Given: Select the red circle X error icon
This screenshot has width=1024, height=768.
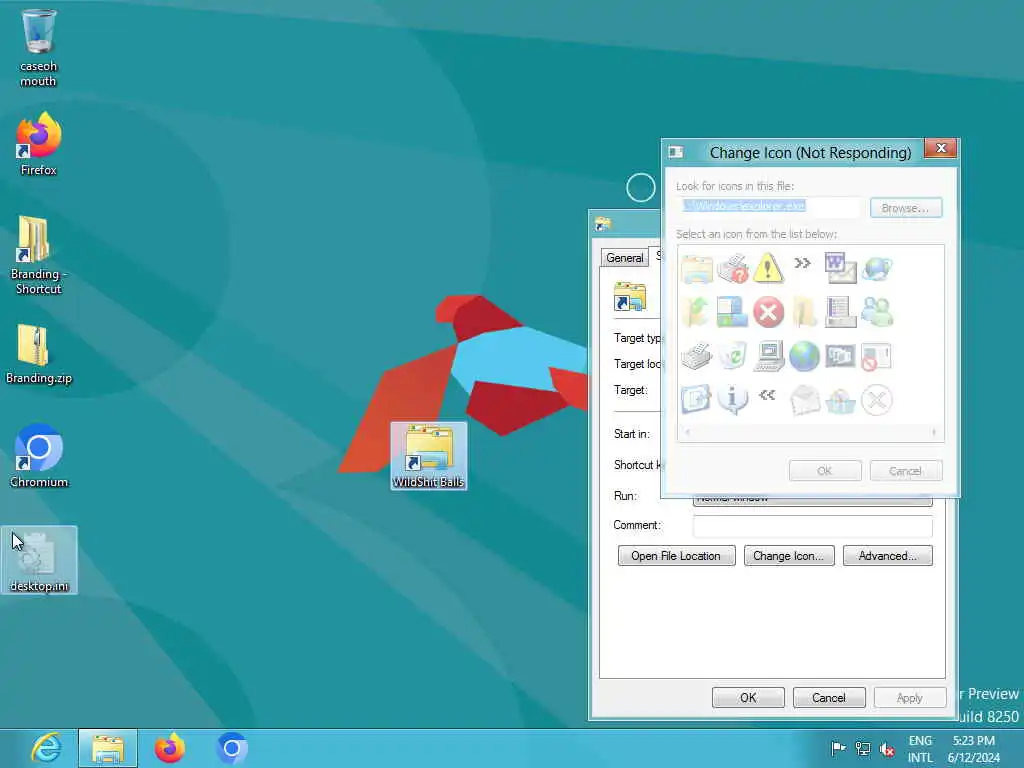Looking at the screenshot, I should tap(768, 312).
